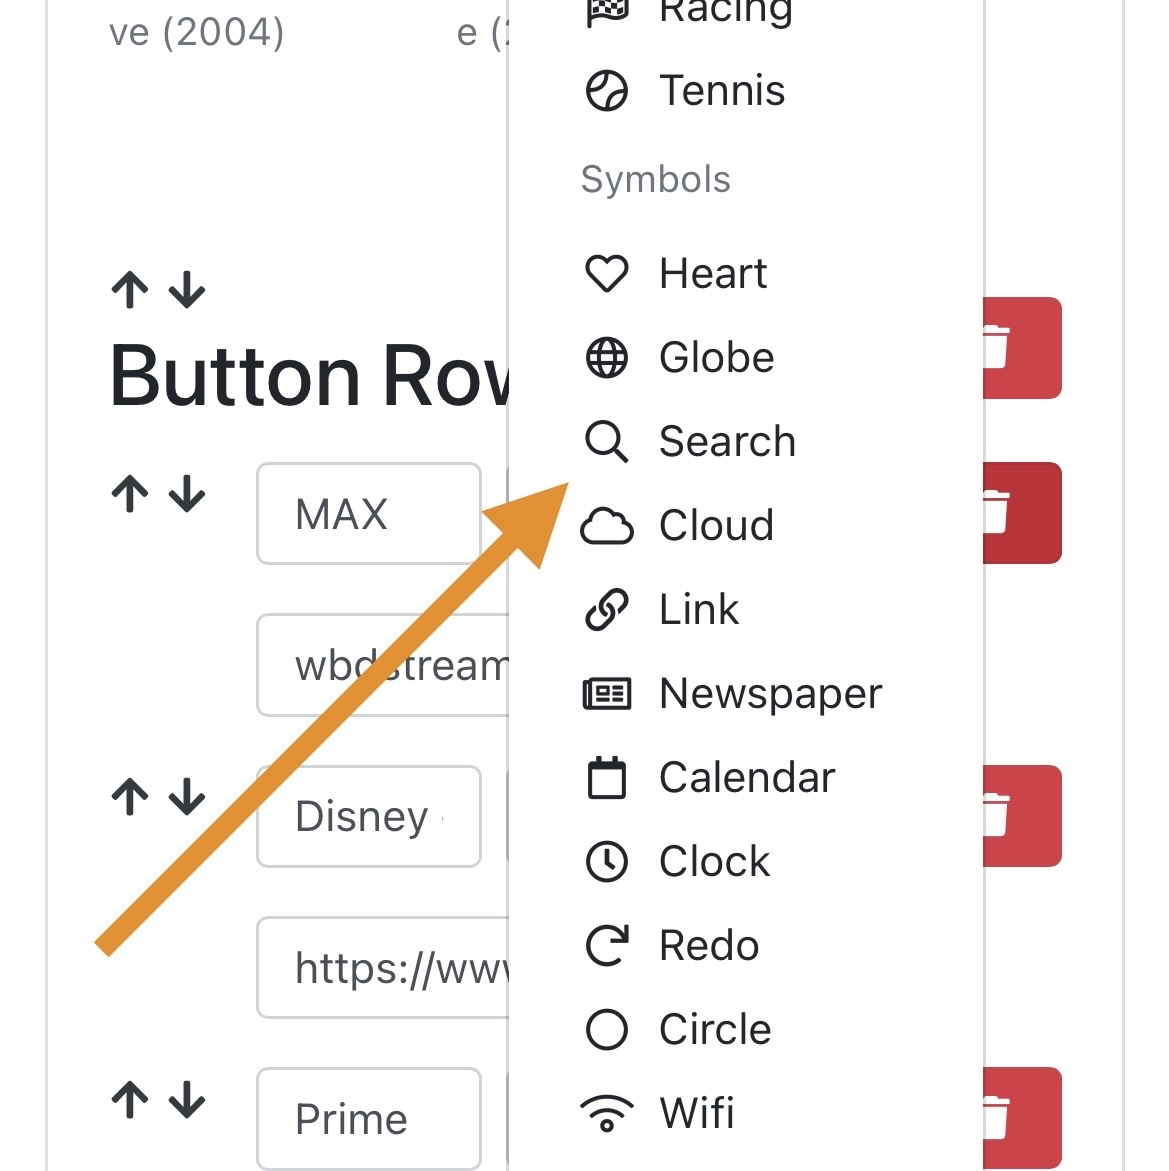1169x1171 pixels.
Task: Move the Button Row section up
Action: tap(131, 290)
